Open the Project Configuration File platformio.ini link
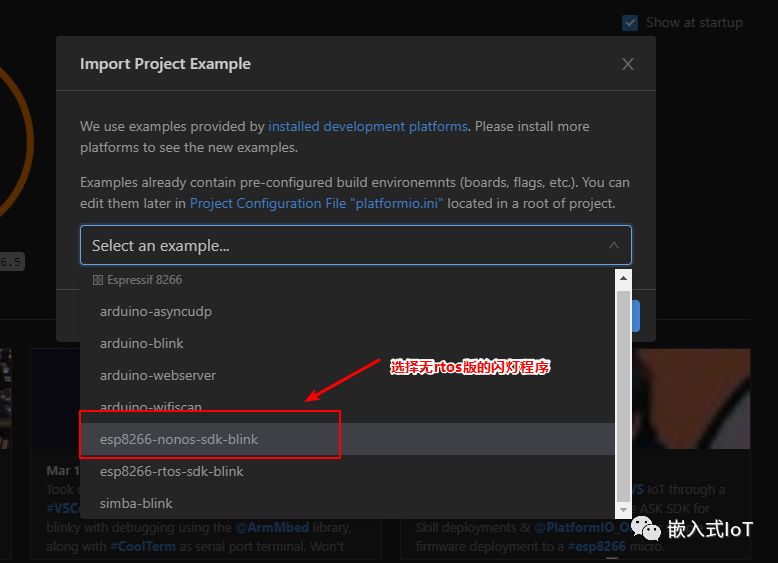The image size is (778, 563). pyautogui.click(x=316, y=203)
